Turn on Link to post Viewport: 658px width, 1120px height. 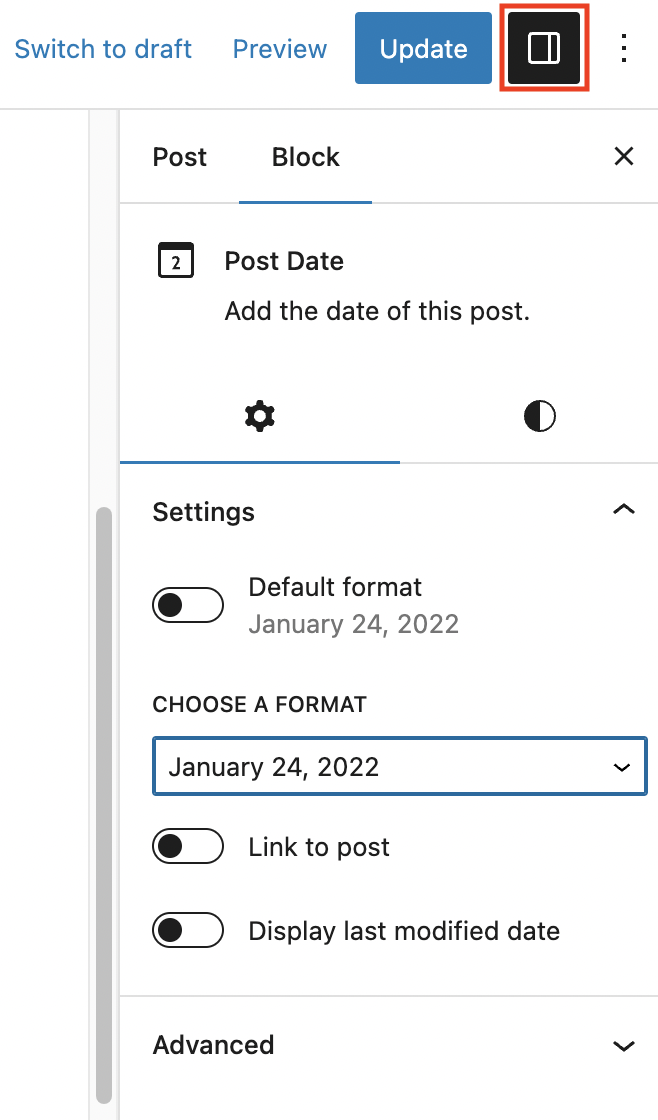pyautogui.click(x=188, y=846)
